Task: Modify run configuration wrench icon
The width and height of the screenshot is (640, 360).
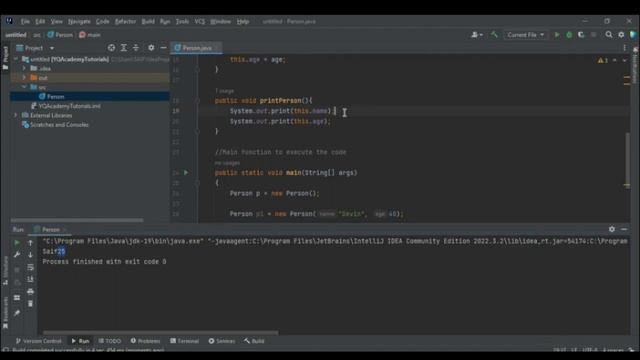Action: click(17, 255)
